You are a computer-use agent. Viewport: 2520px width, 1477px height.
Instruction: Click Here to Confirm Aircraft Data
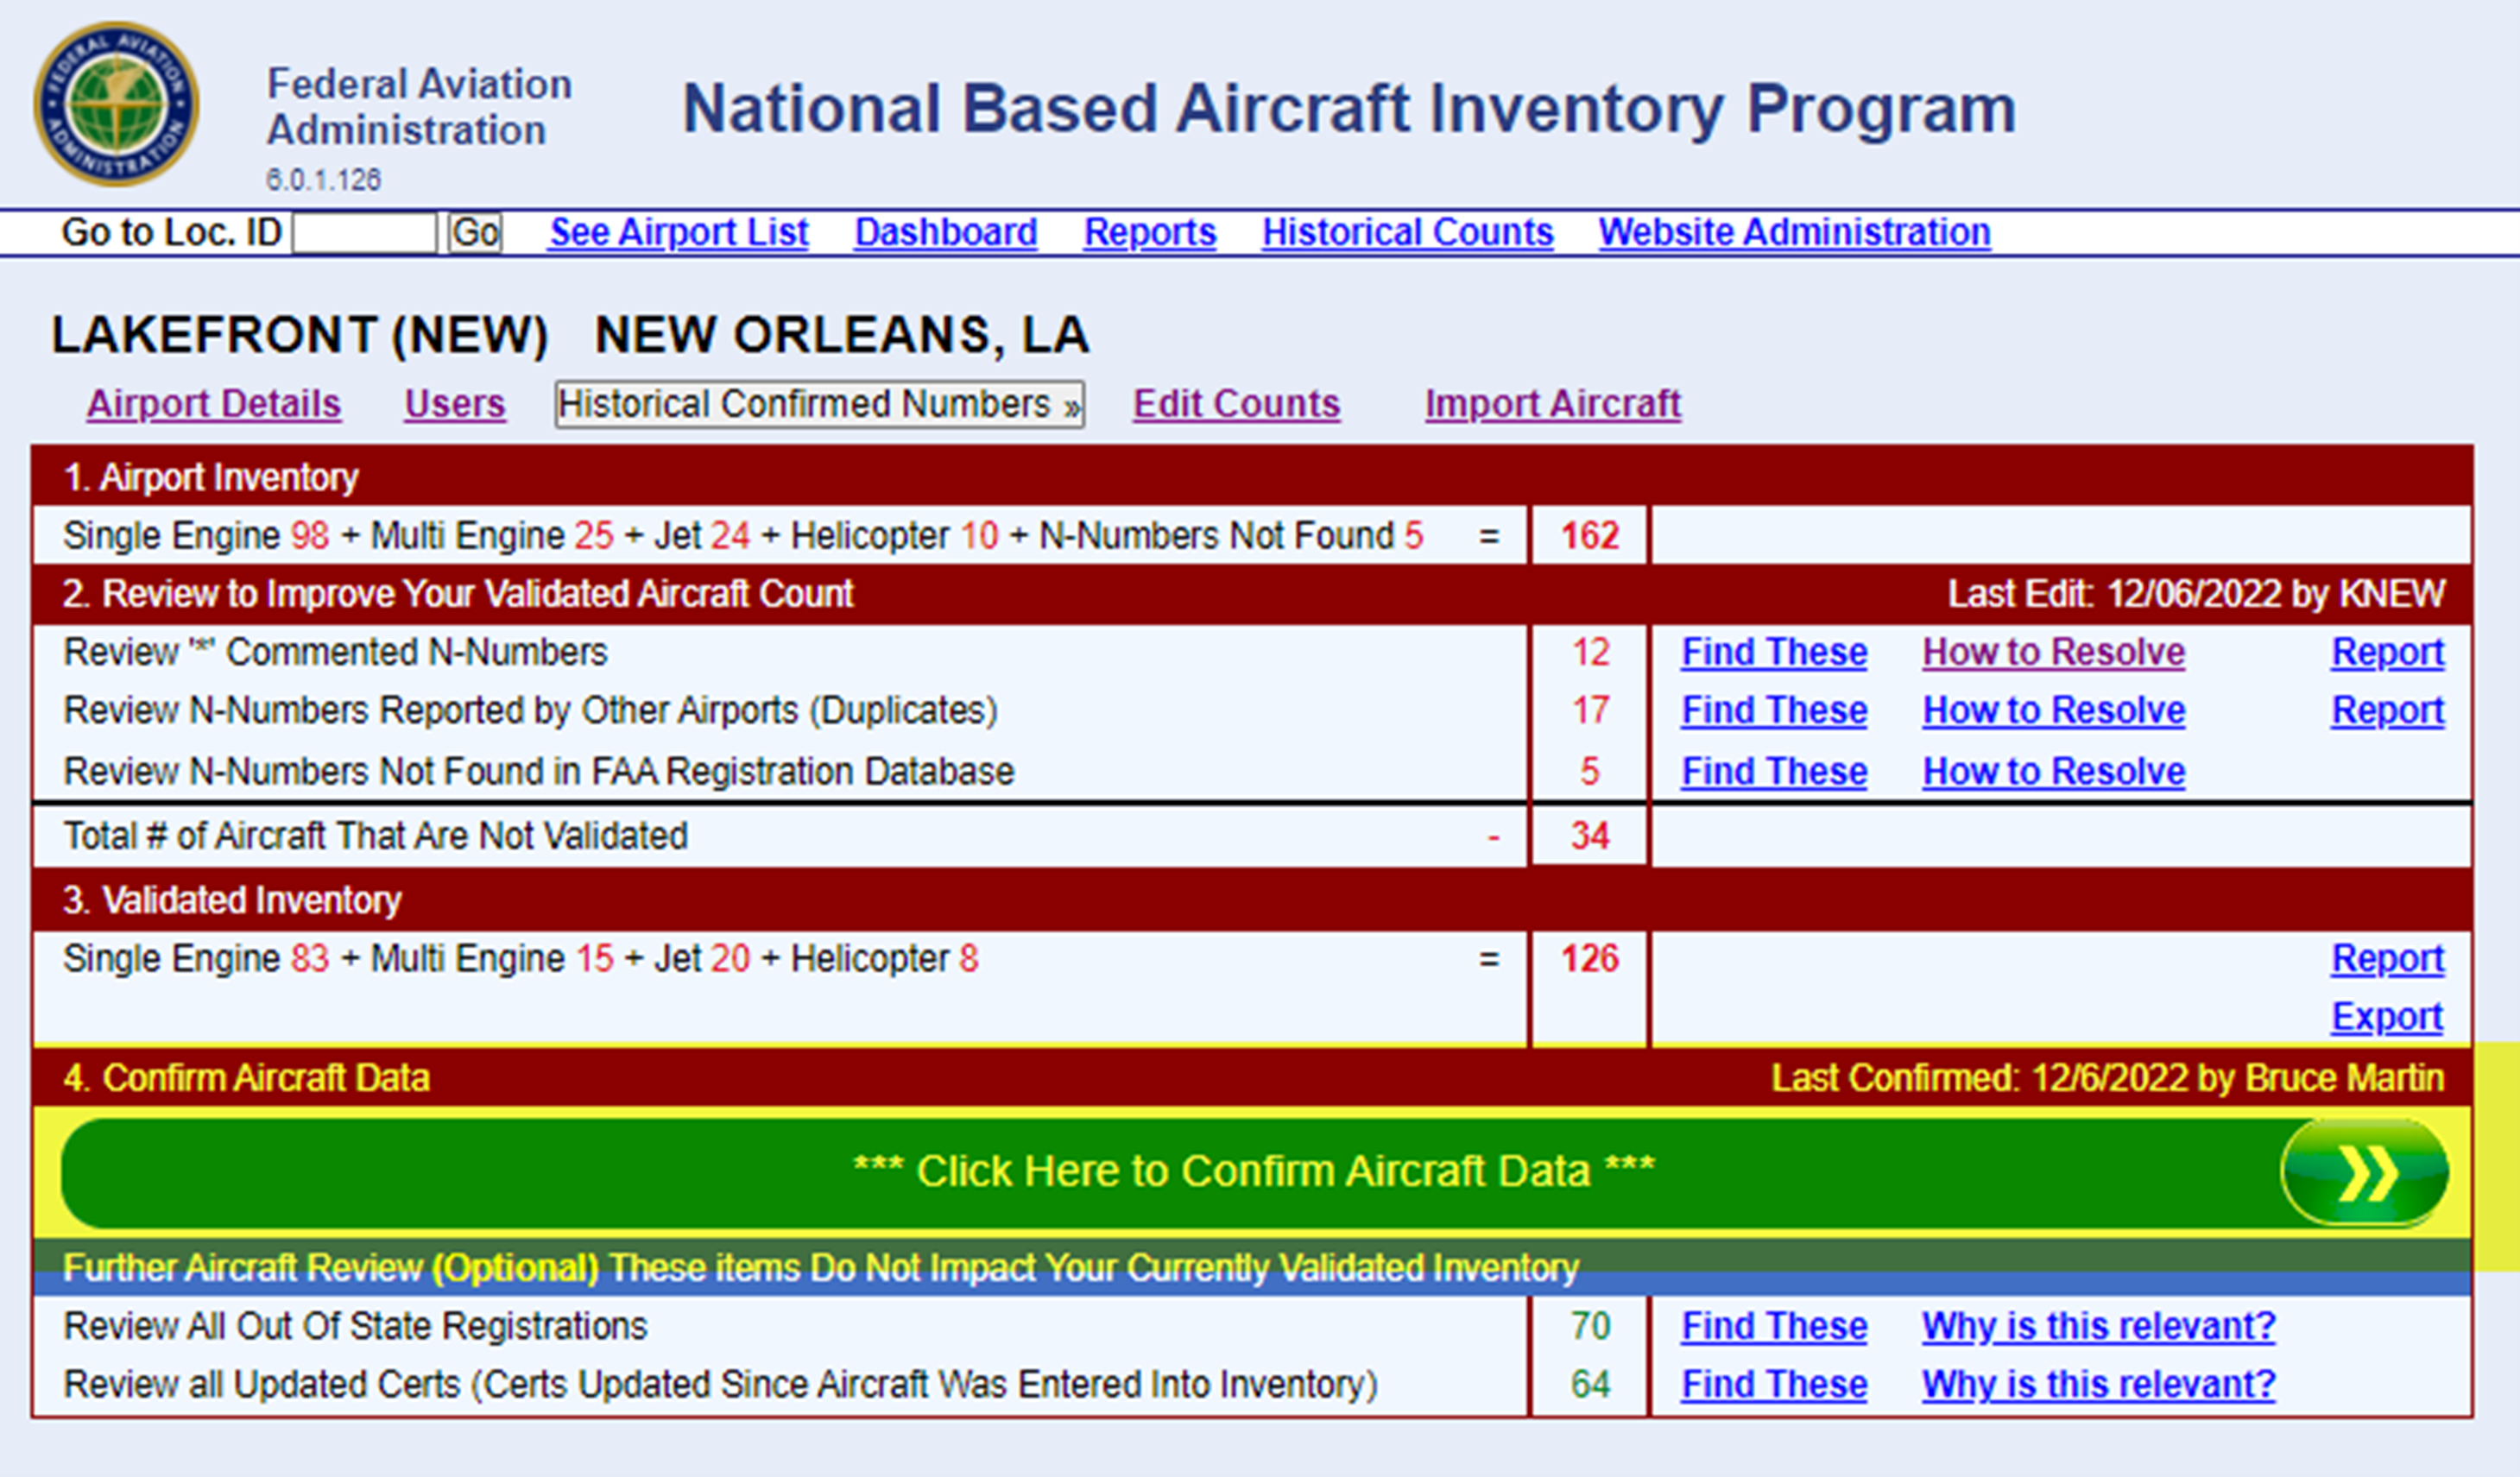tap(1255, 1171)
